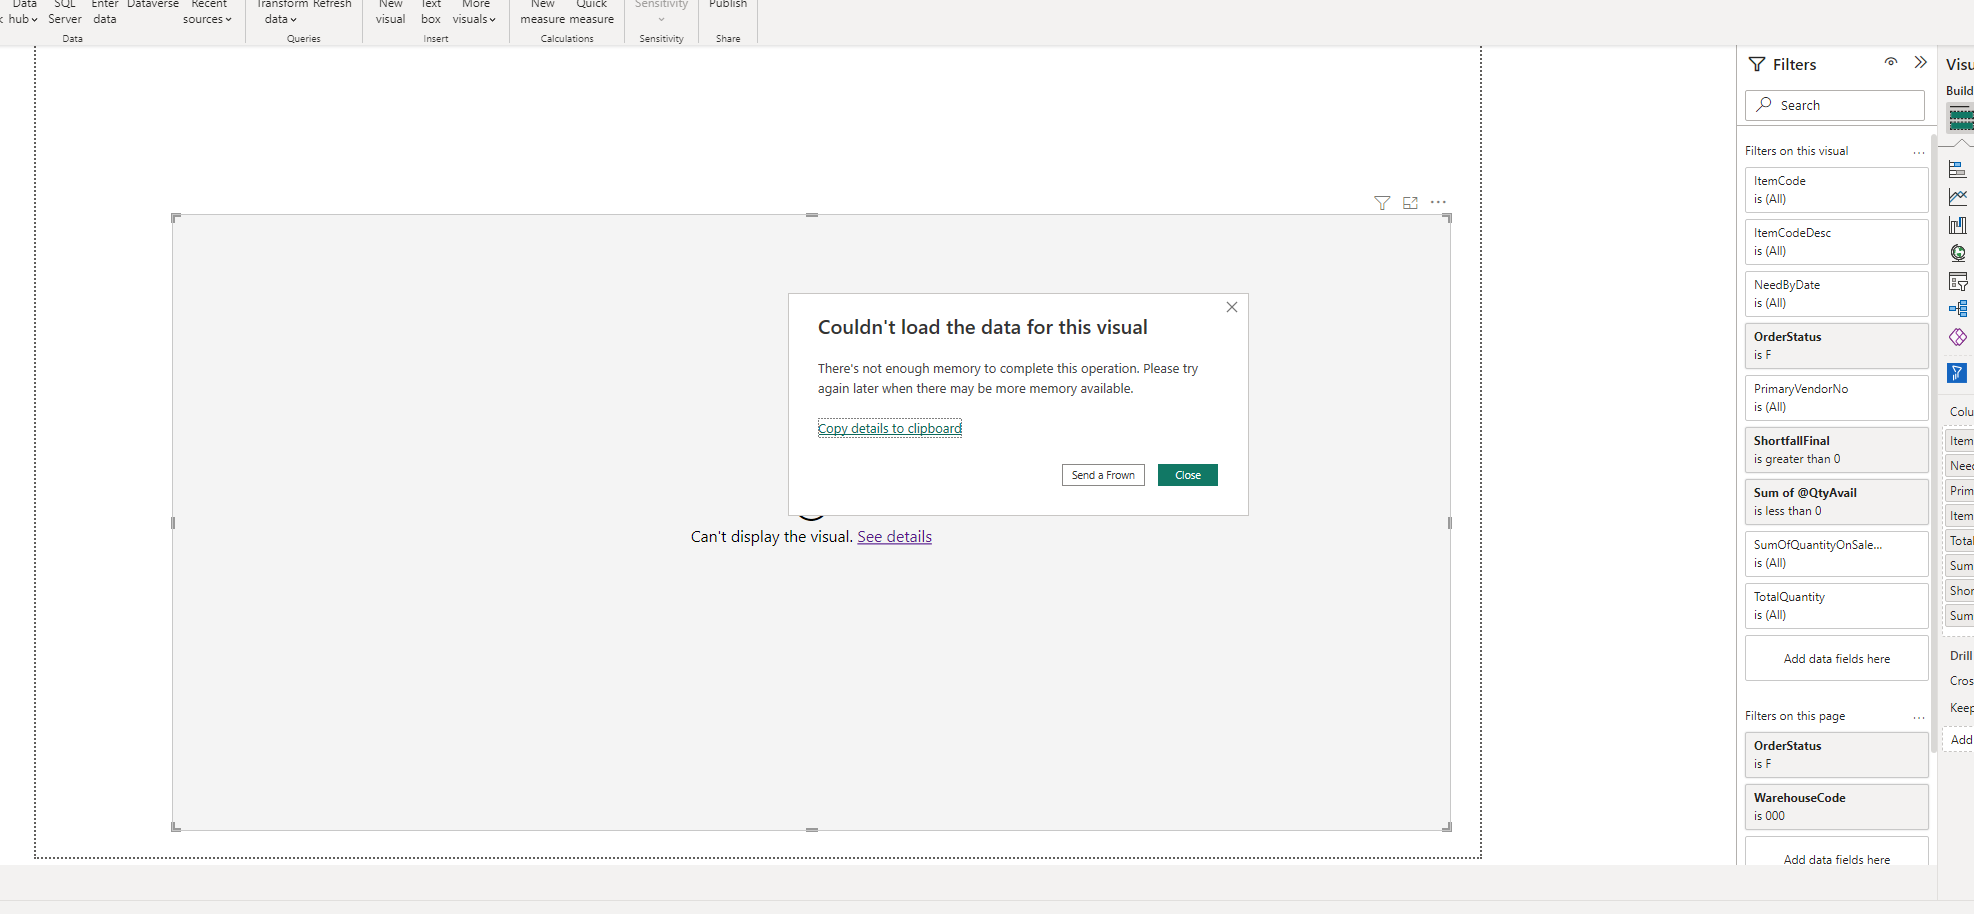1974x914 pixels.
Task: Select the ribbon chart visual icon
Action: pos(1958,225)
